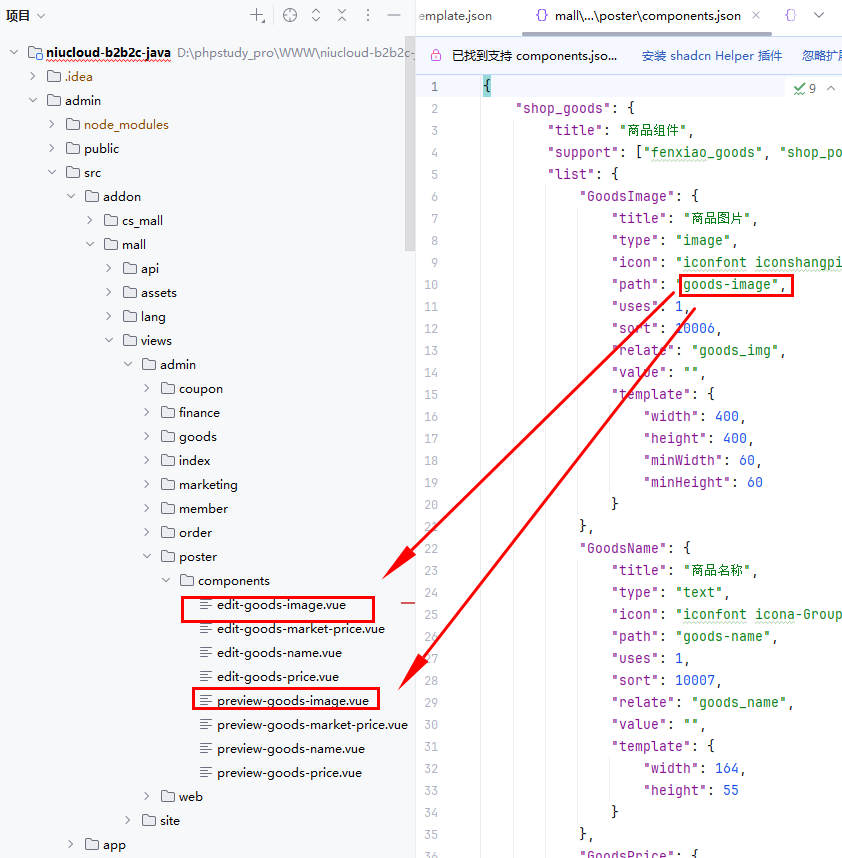
Task: Click the shield icon in notification banner
Action: 435,56
